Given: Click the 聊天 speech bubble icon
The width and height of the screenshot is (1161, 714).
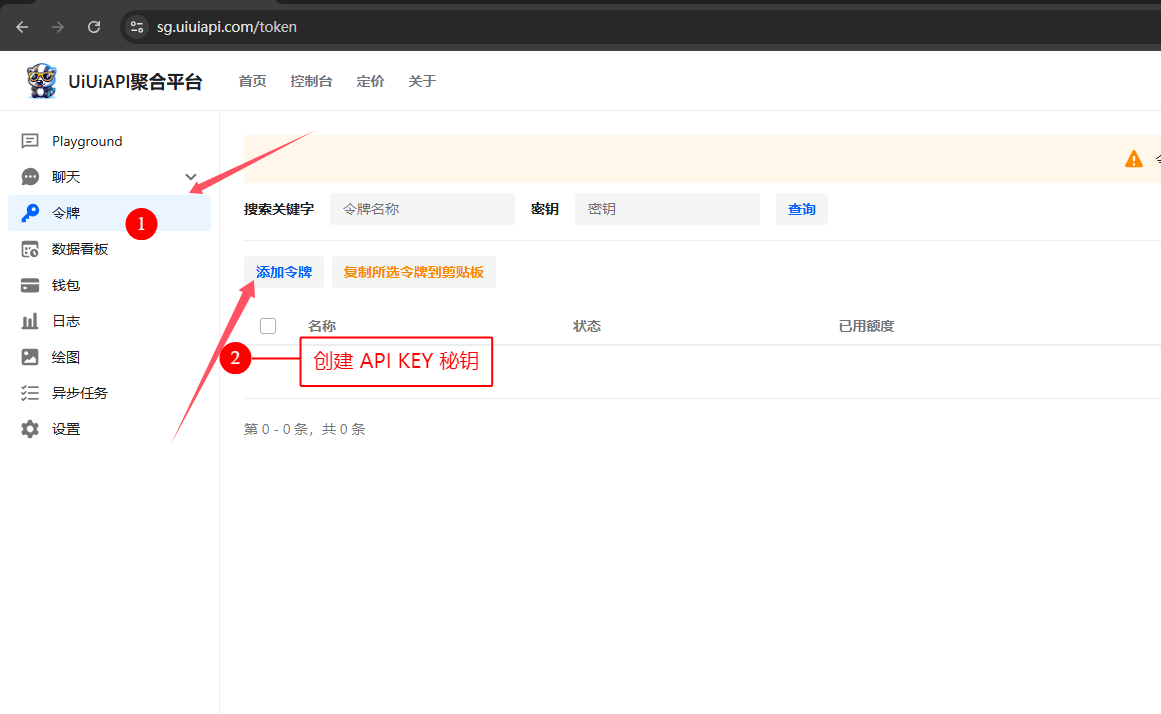Looking at the screenshot, I should pos(30,176).
